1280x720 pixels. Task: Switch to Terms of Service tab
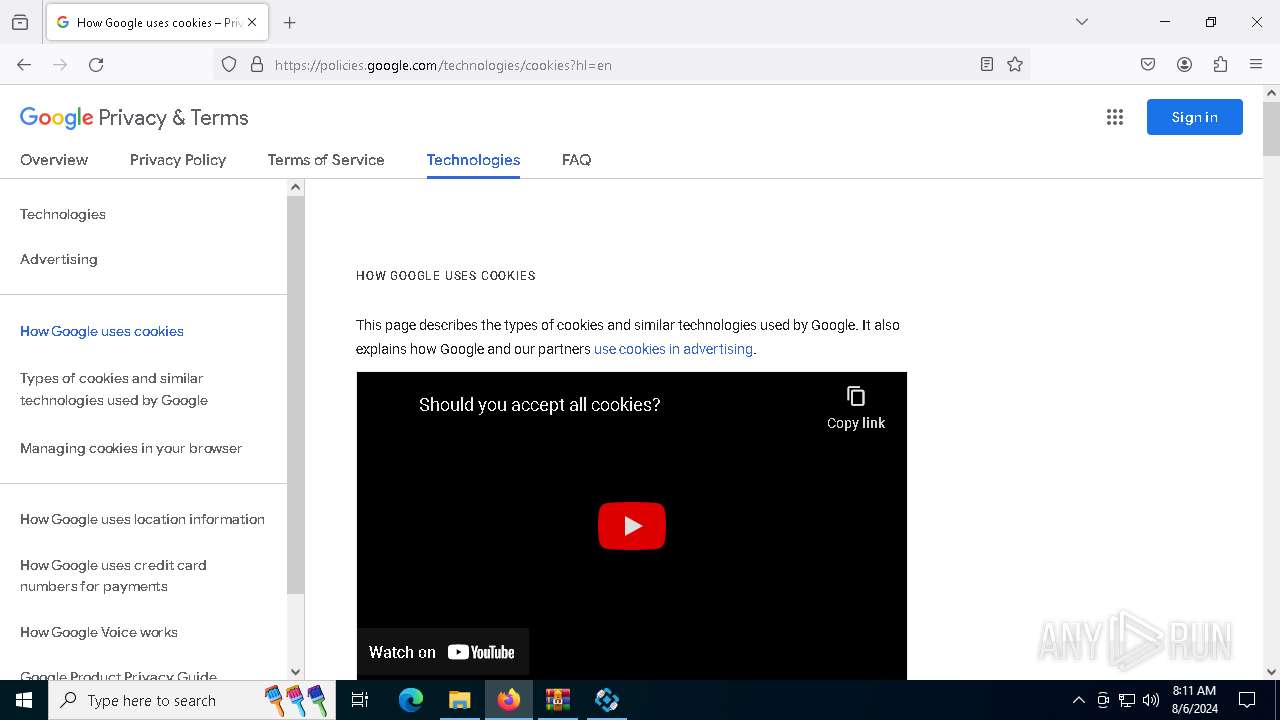pos(326,160)
